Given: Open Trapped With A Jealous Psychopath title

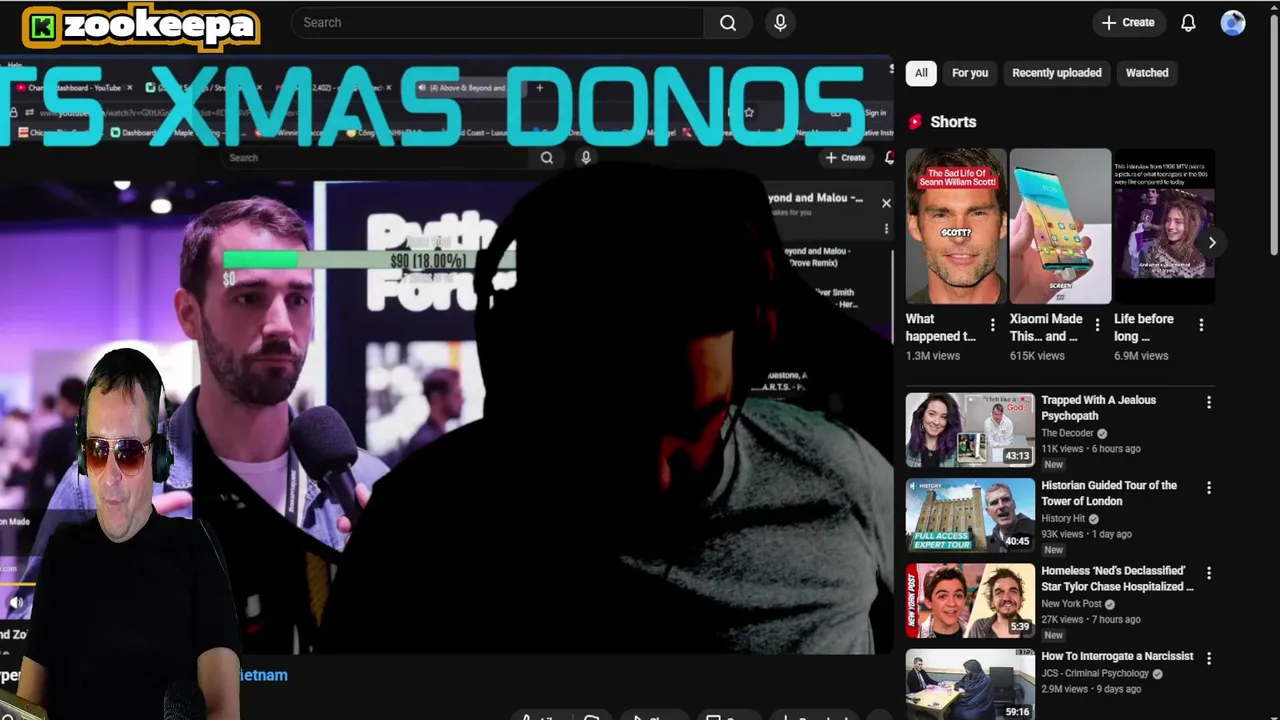Looking at the screenshot, I should 1098,408.
